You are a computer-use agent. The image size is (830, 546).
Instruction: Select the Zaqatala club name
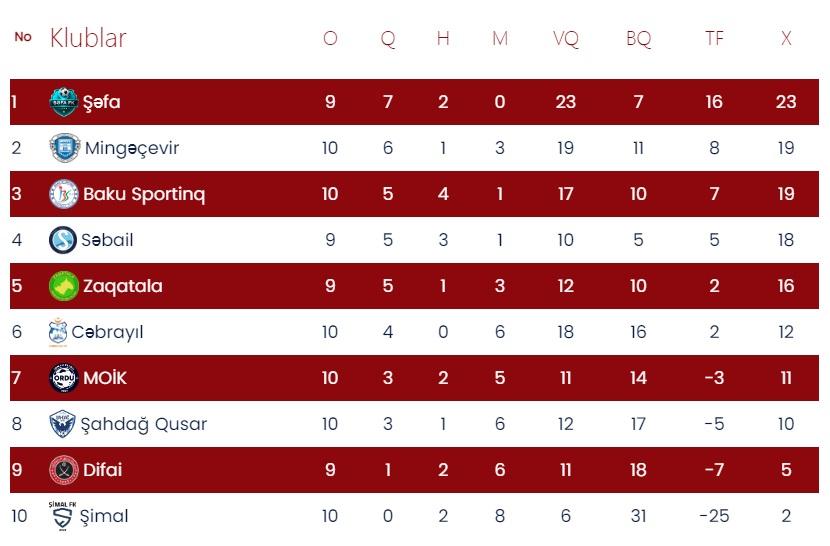[x=122, y=286]
